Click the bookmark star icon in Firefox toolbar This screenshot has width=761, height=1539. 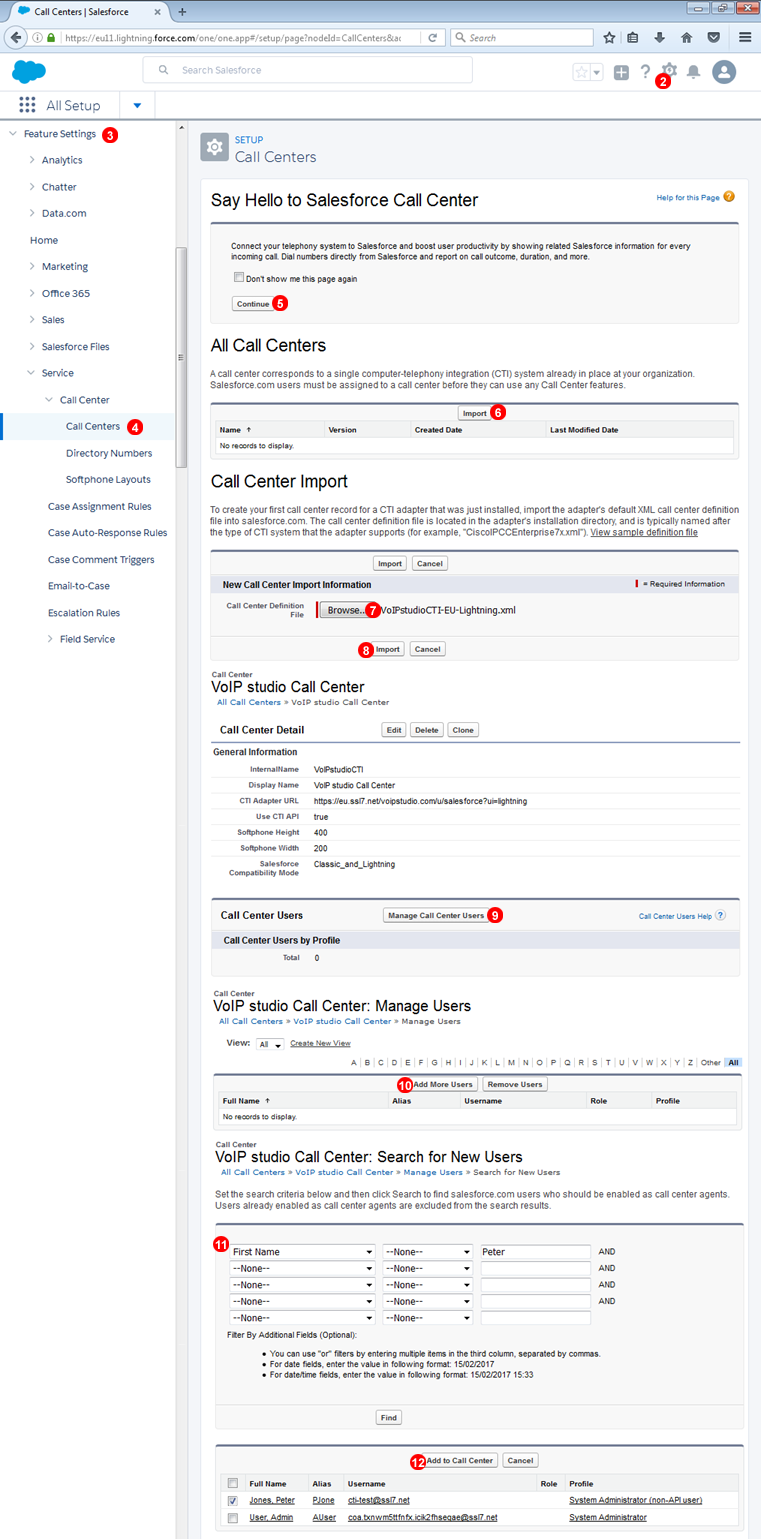point(609,37)
